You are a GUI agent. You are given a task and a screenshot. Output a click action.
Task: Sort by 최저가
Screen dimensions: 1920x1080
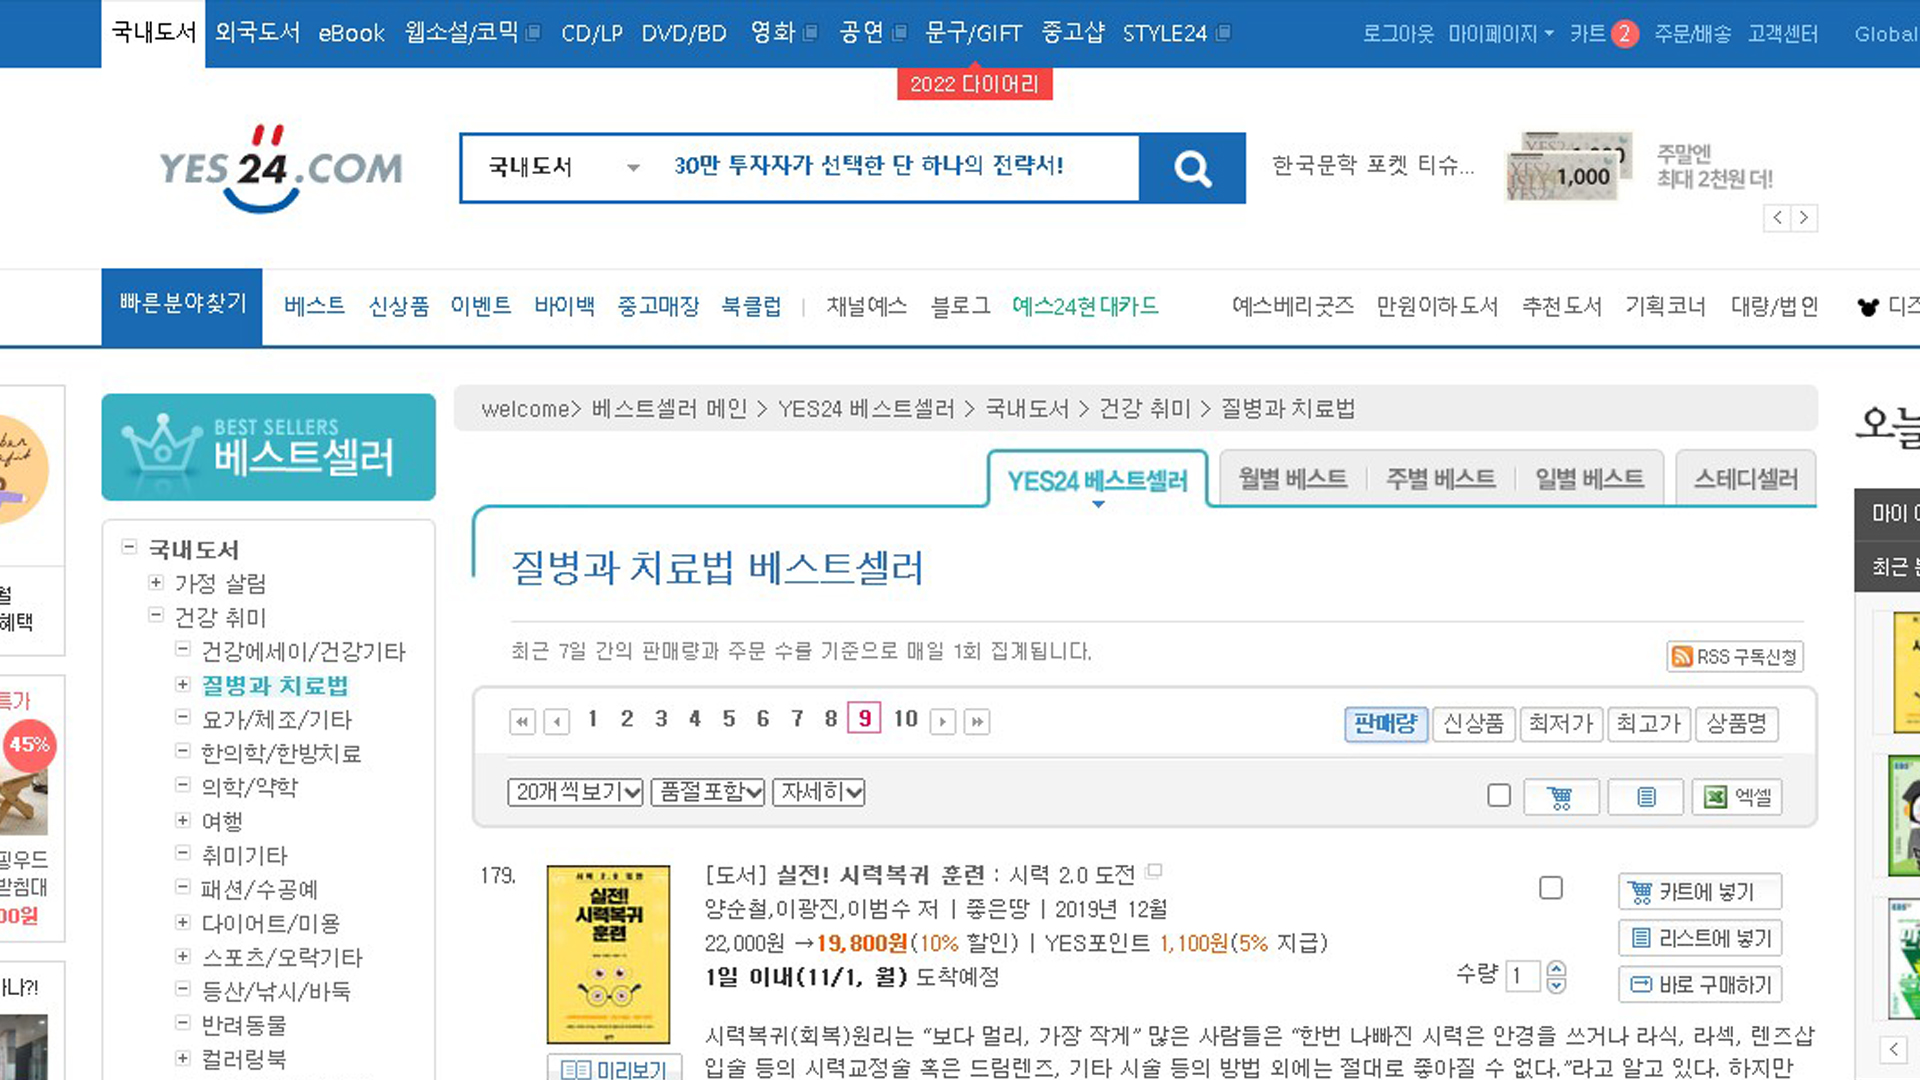tap(1561, 723)
